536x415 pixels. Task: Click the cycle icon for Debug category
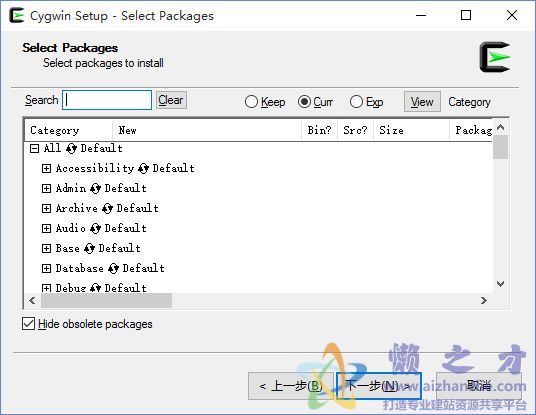[x=95, y=288]
